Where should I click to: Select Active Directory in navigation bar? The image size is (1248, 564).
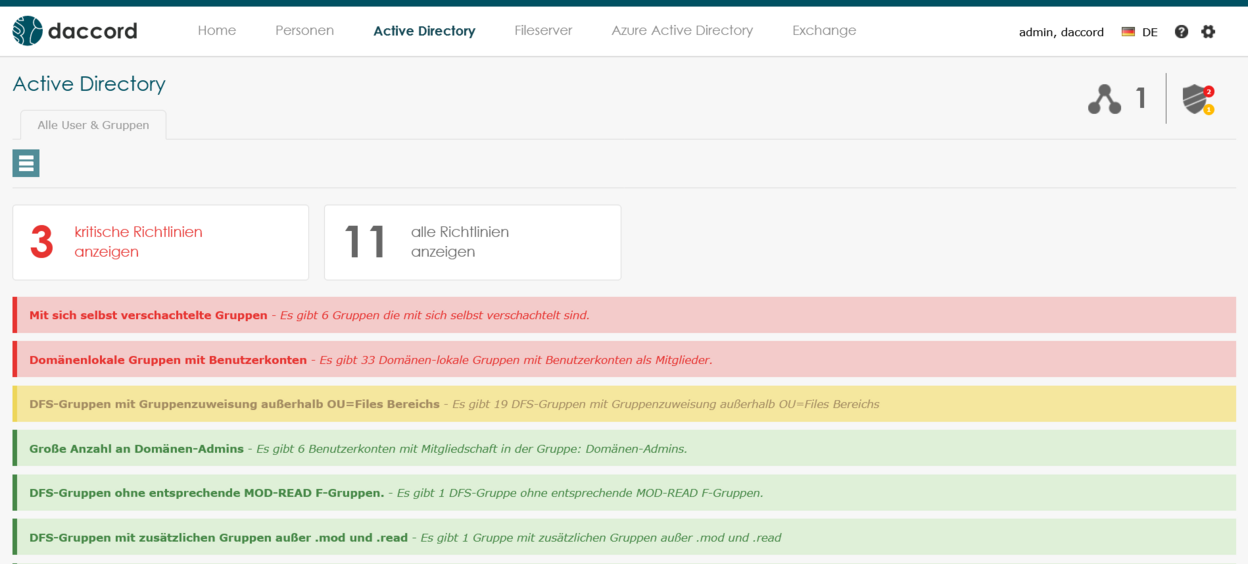tap(424, 31)
